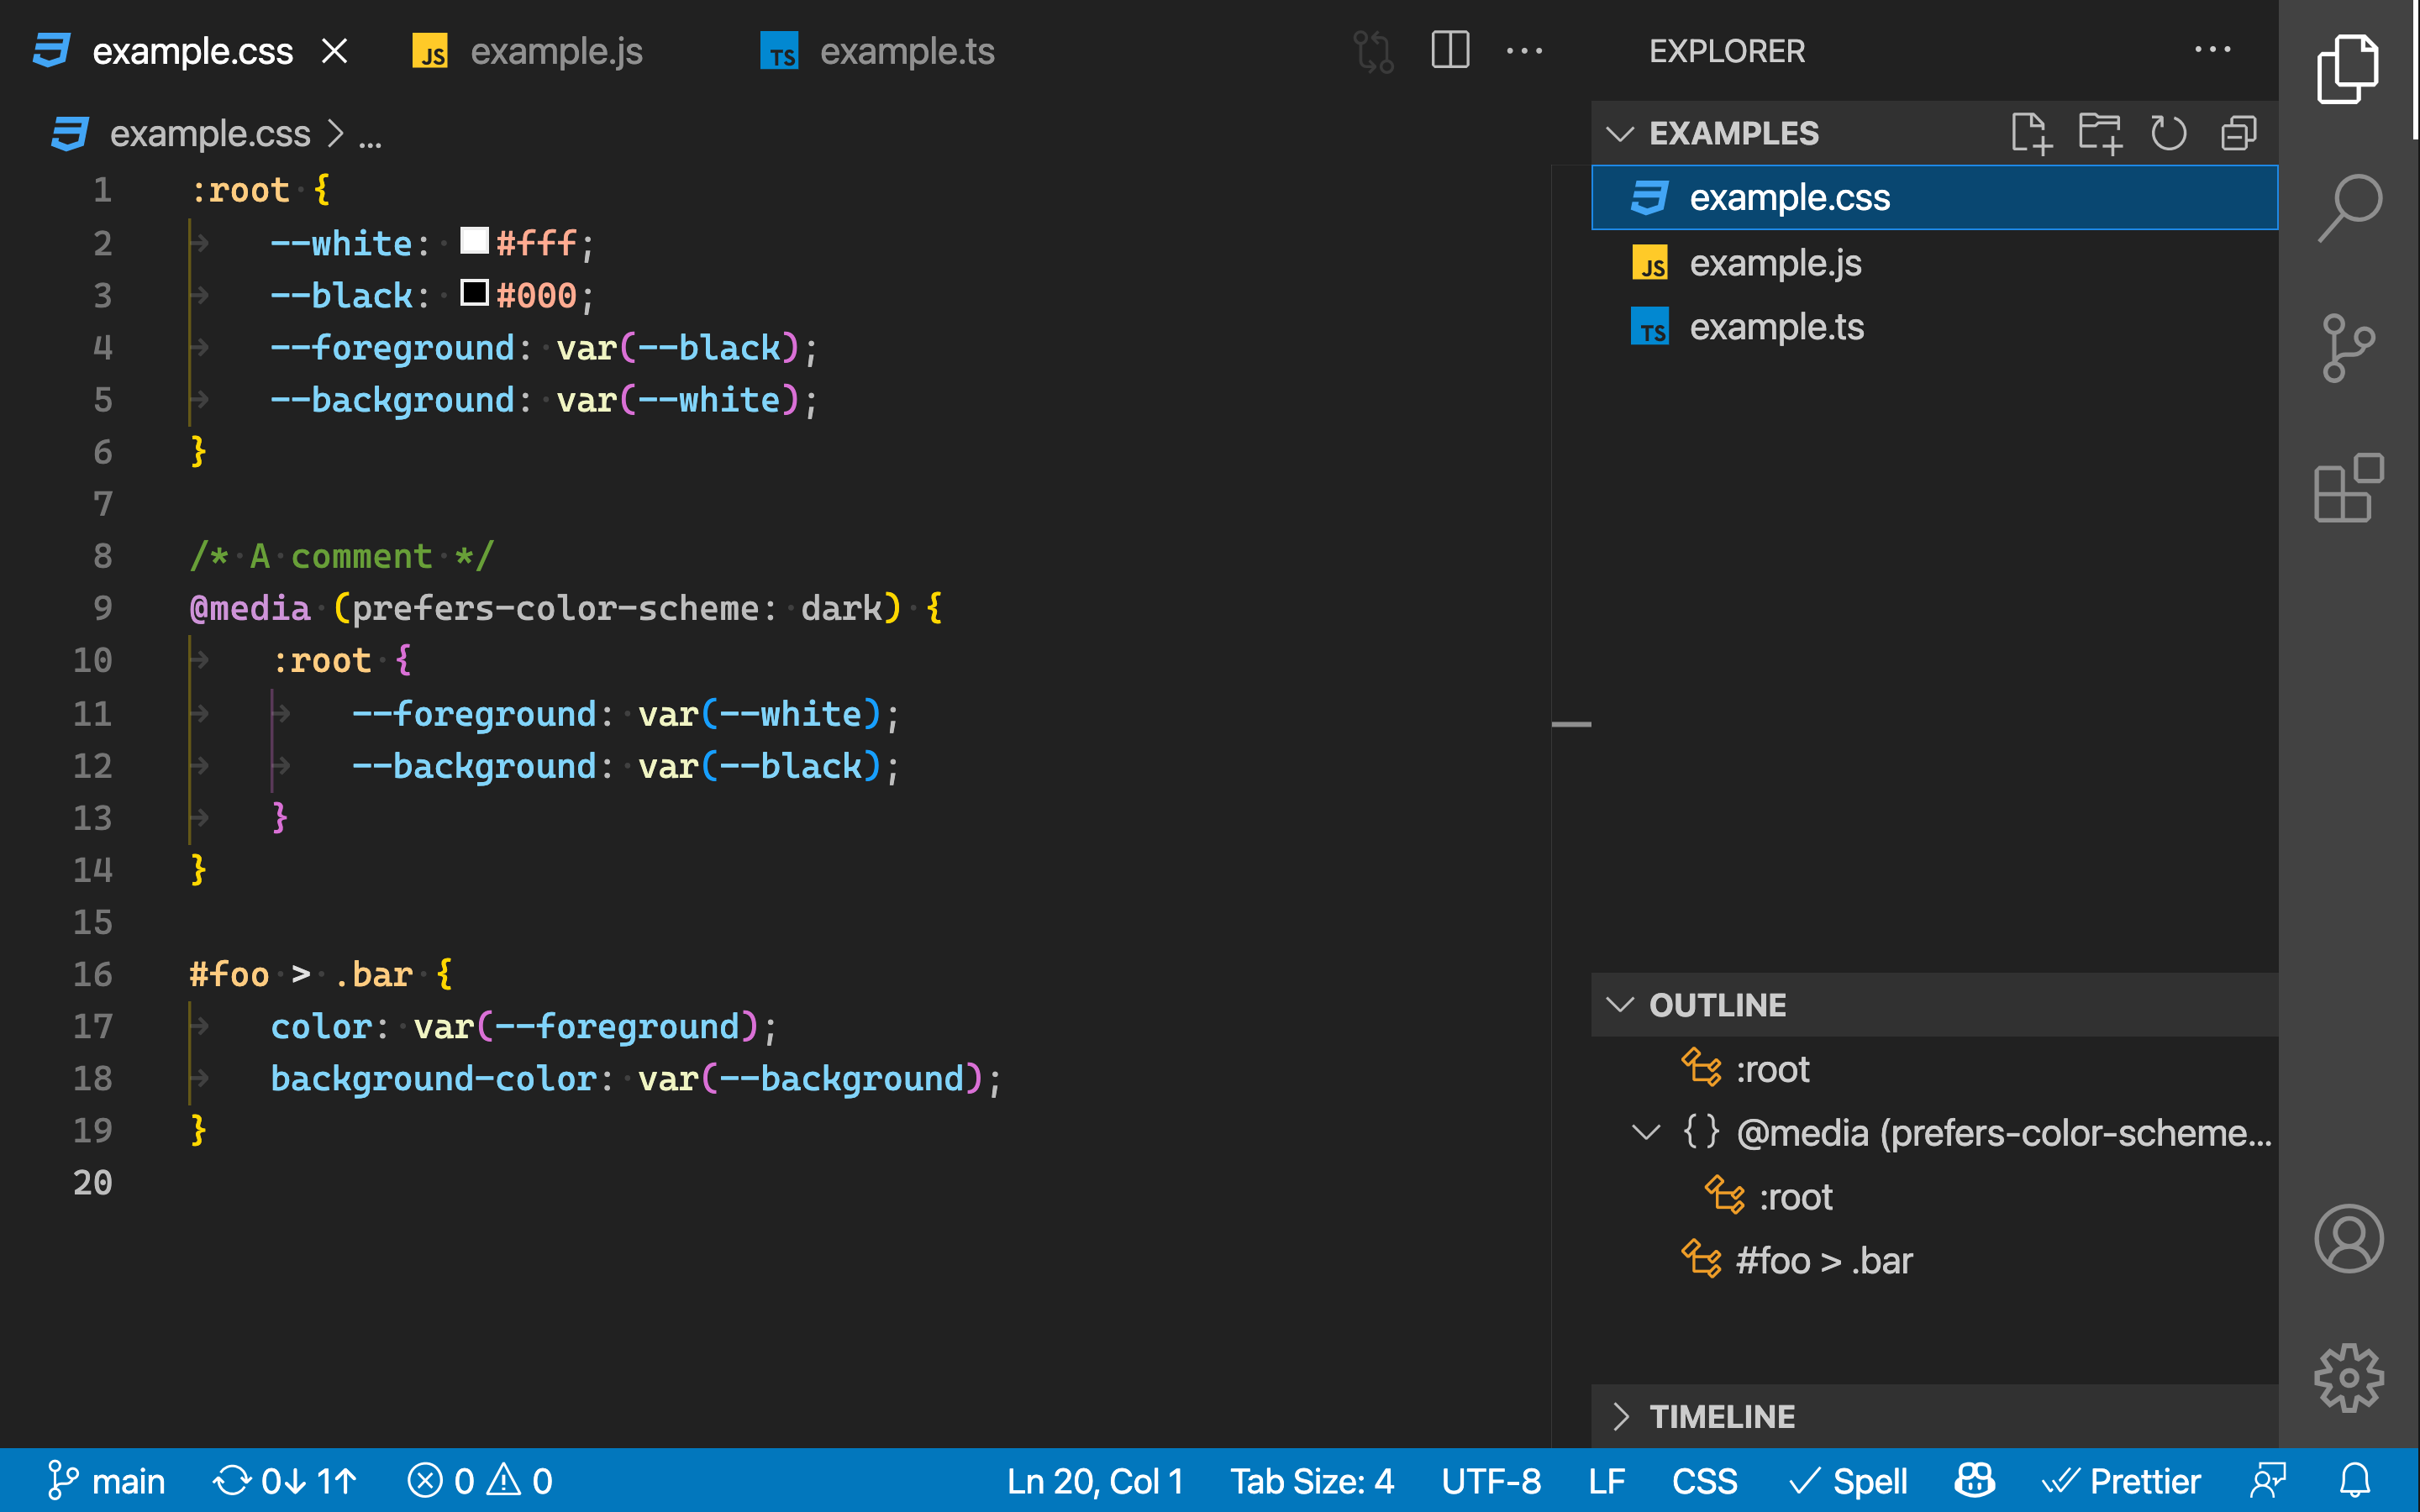Open the Extensions view
Screen dimensions: 2420x1512
pos(2348,487)
